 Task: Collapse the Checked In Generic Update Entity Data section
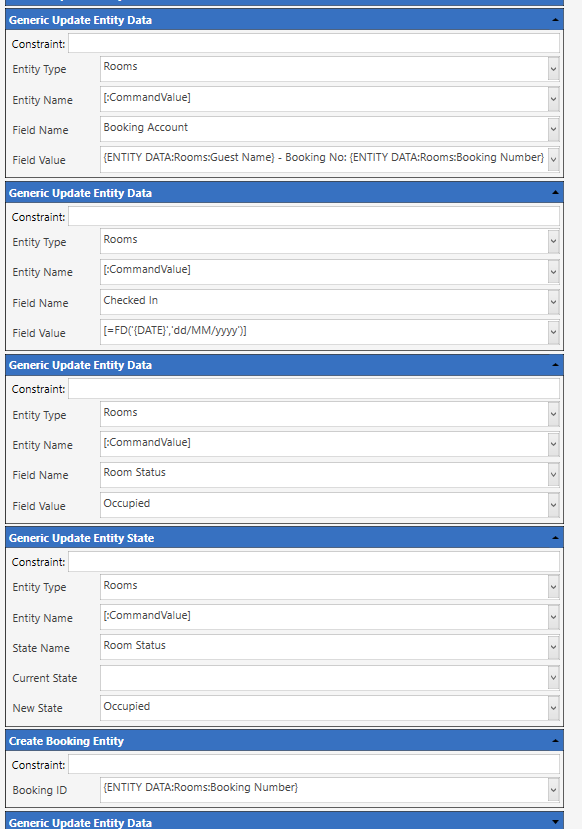point(555,193)
